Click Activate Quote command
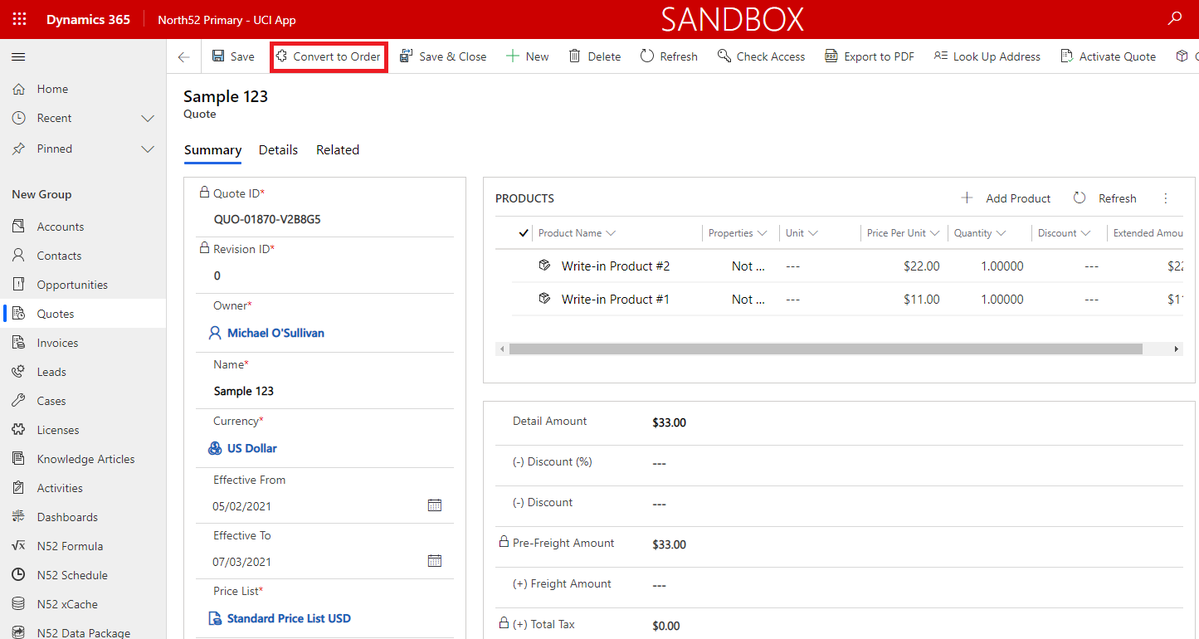 click(1108, 57)
